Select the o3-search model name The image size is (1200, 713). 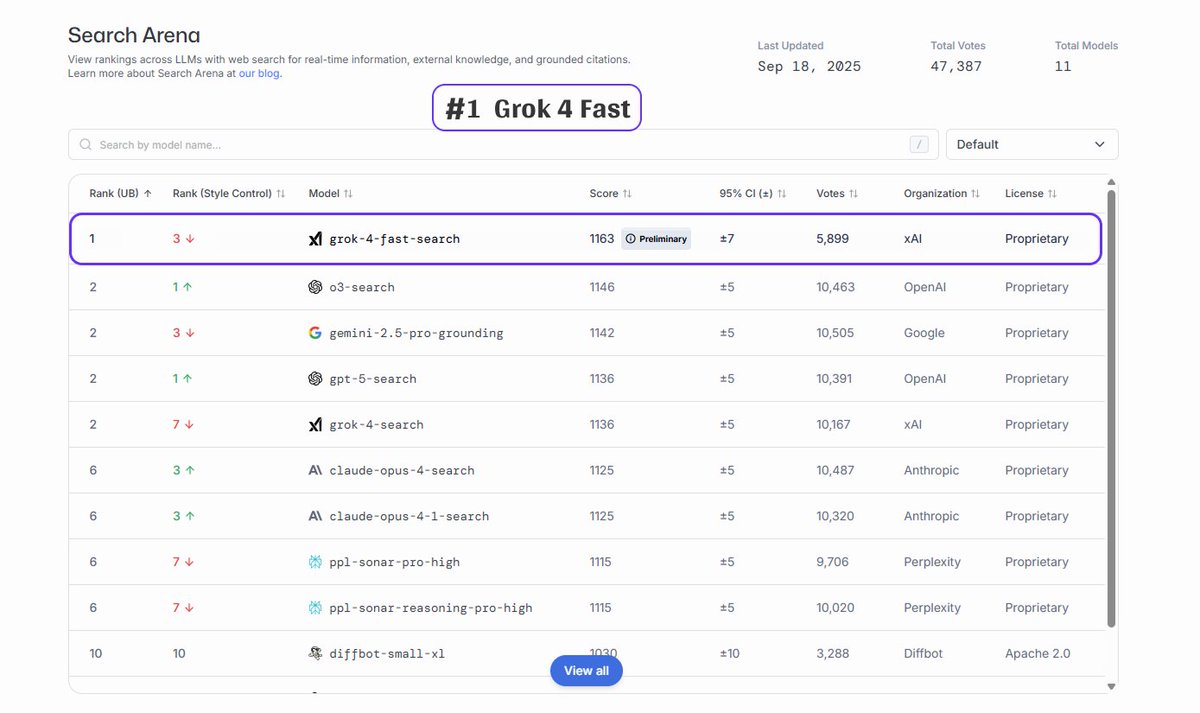click(x=362, y=288)
